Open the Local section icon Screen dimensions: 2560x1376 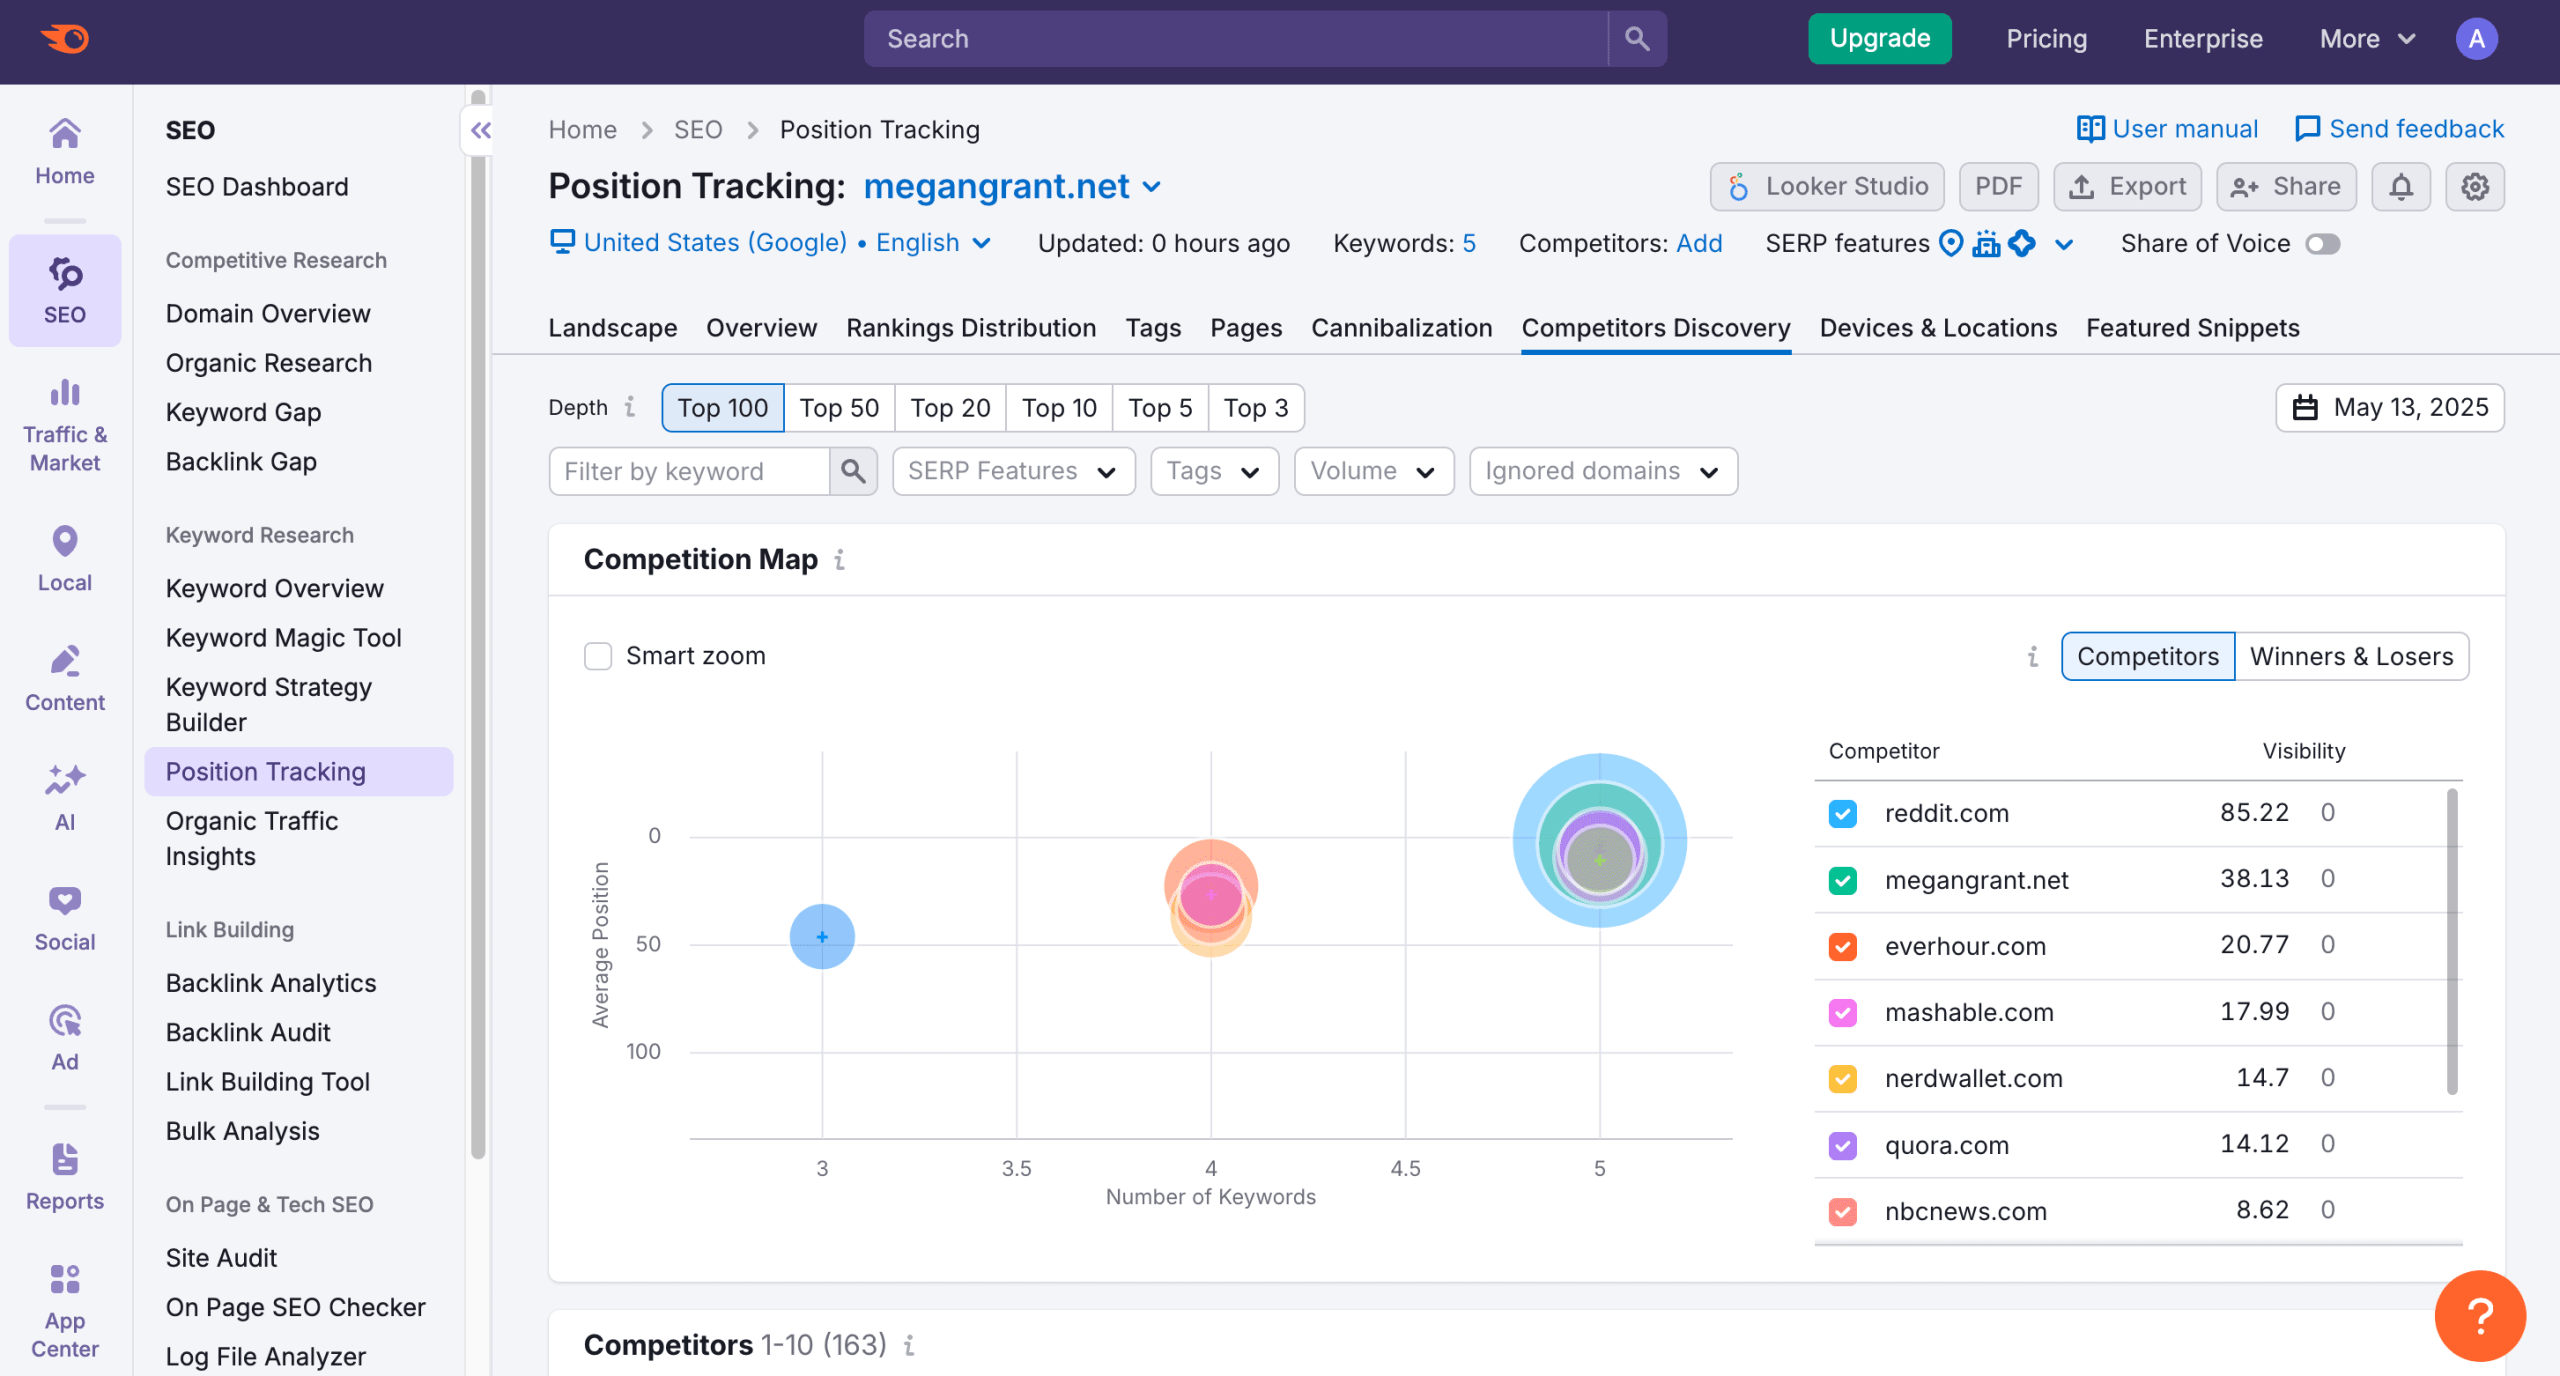[x=65, y=558]
